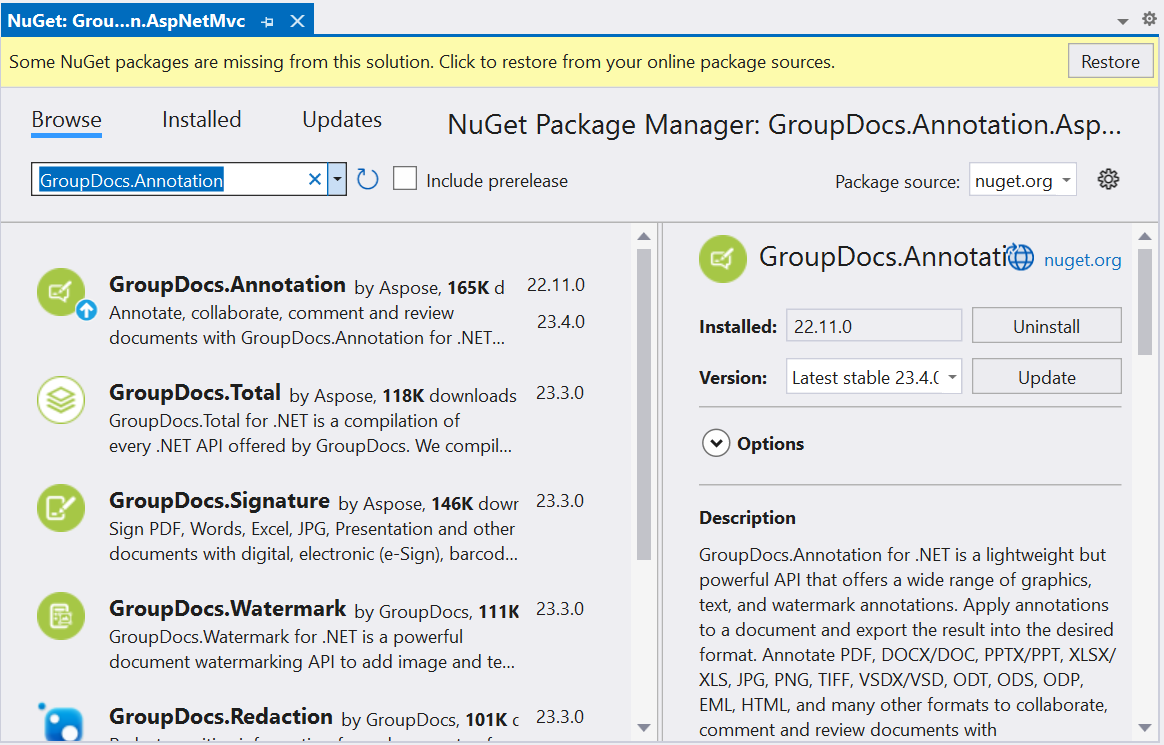Click the details pane scroll up arrow
The image size is (1164, 745).
click(x=1145, y=237)
